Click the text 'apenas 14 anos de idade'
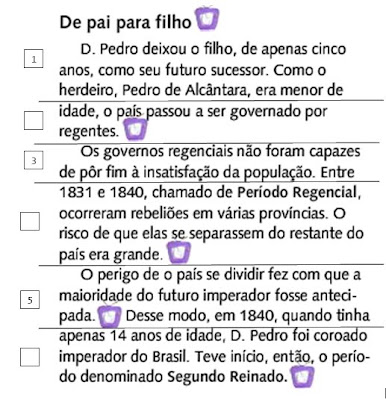386x400 pixels. (x=137, y=336)
